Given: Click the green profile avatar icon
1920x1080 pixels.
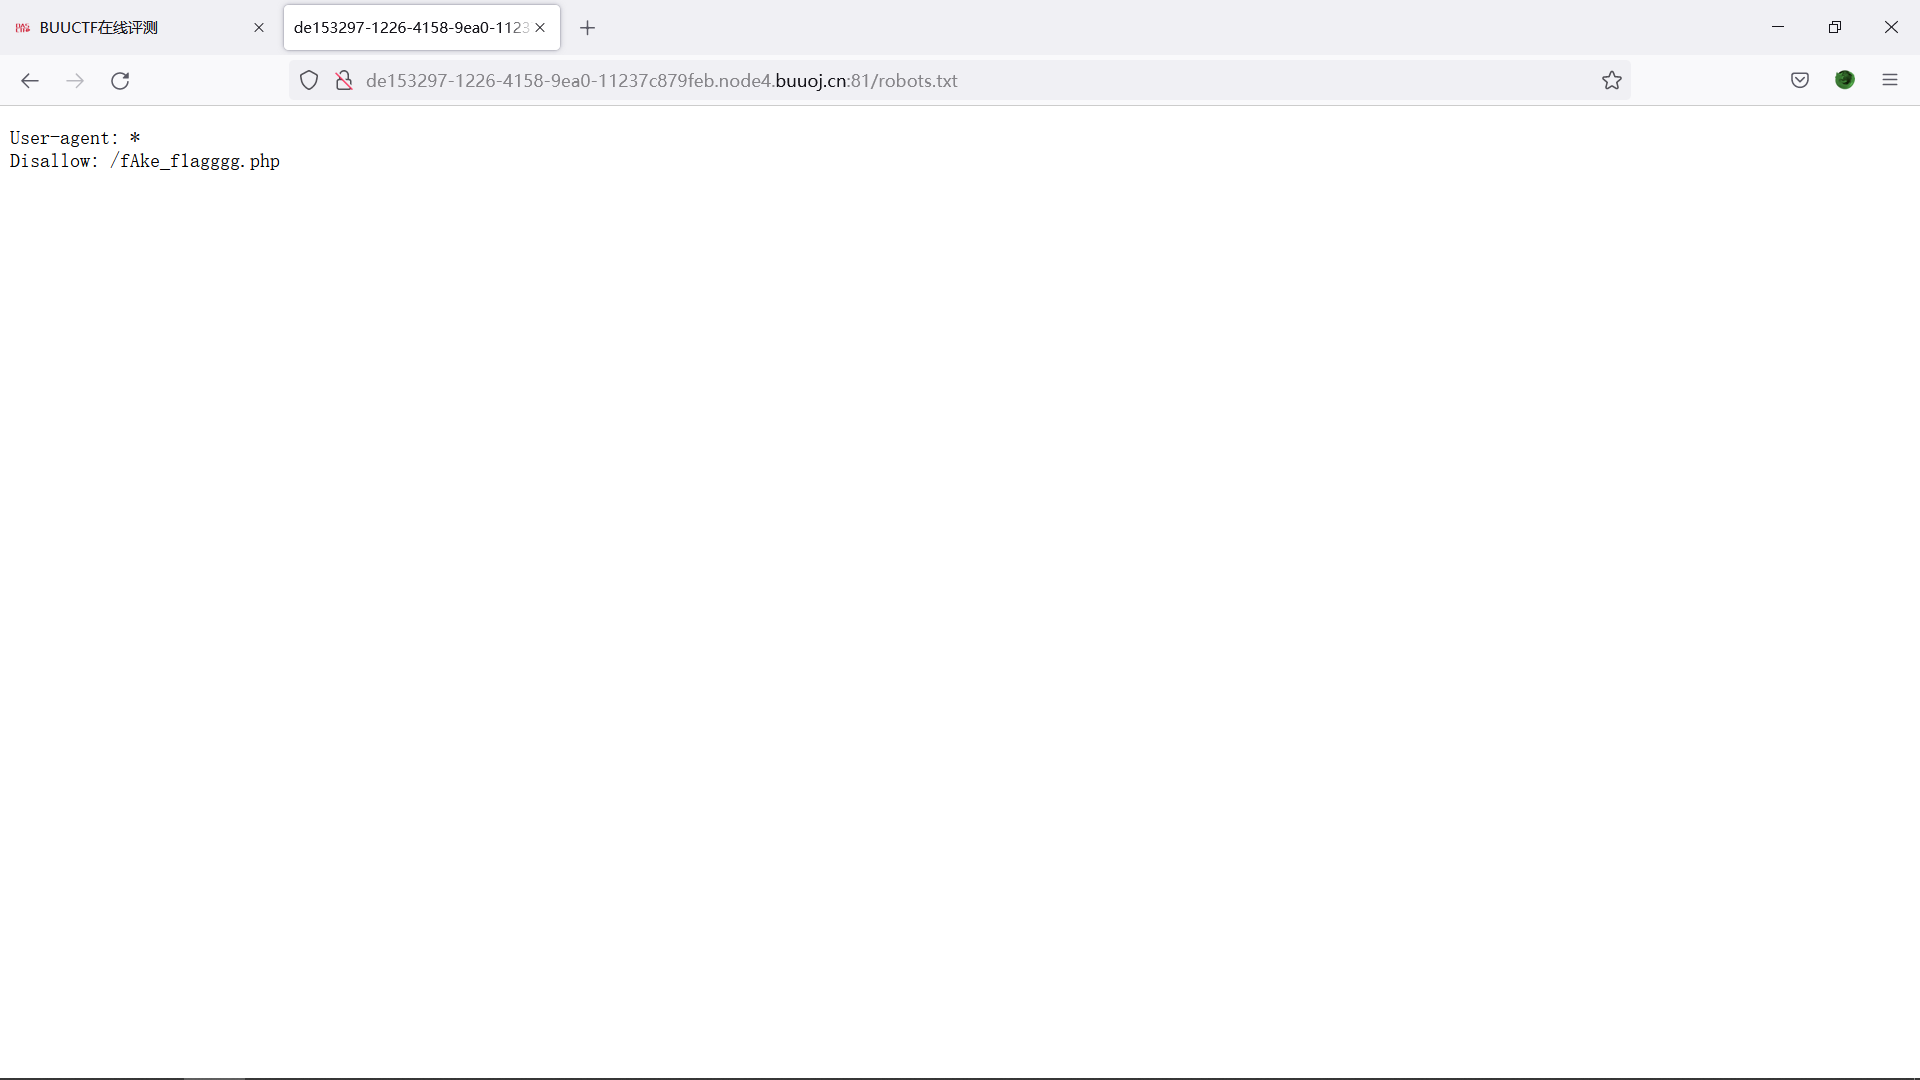Looking at the screenshot, I should [1845, 81].
